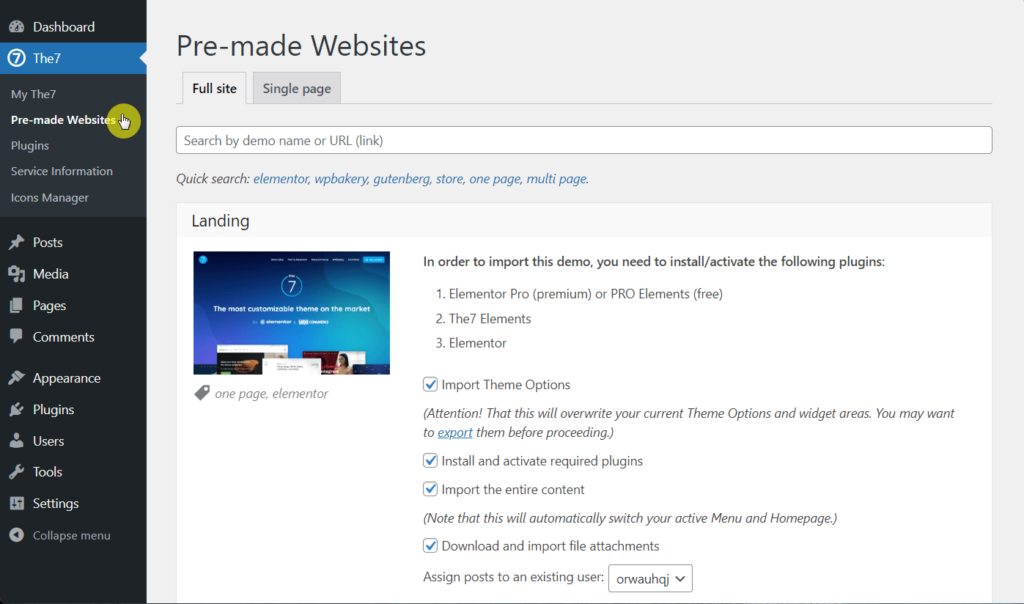Viewport: 1024px width, 604px height.
Task: Click the Collapse menu arrow icon
Action: (x=16, y=535)
